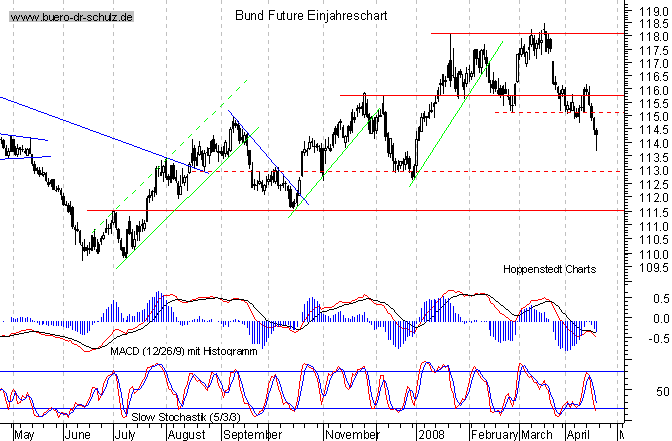This screenshot has width=672, height=441.
Task: Open the www.buero-dr-schulz.de website link
Action: click(x=72, y=18)
